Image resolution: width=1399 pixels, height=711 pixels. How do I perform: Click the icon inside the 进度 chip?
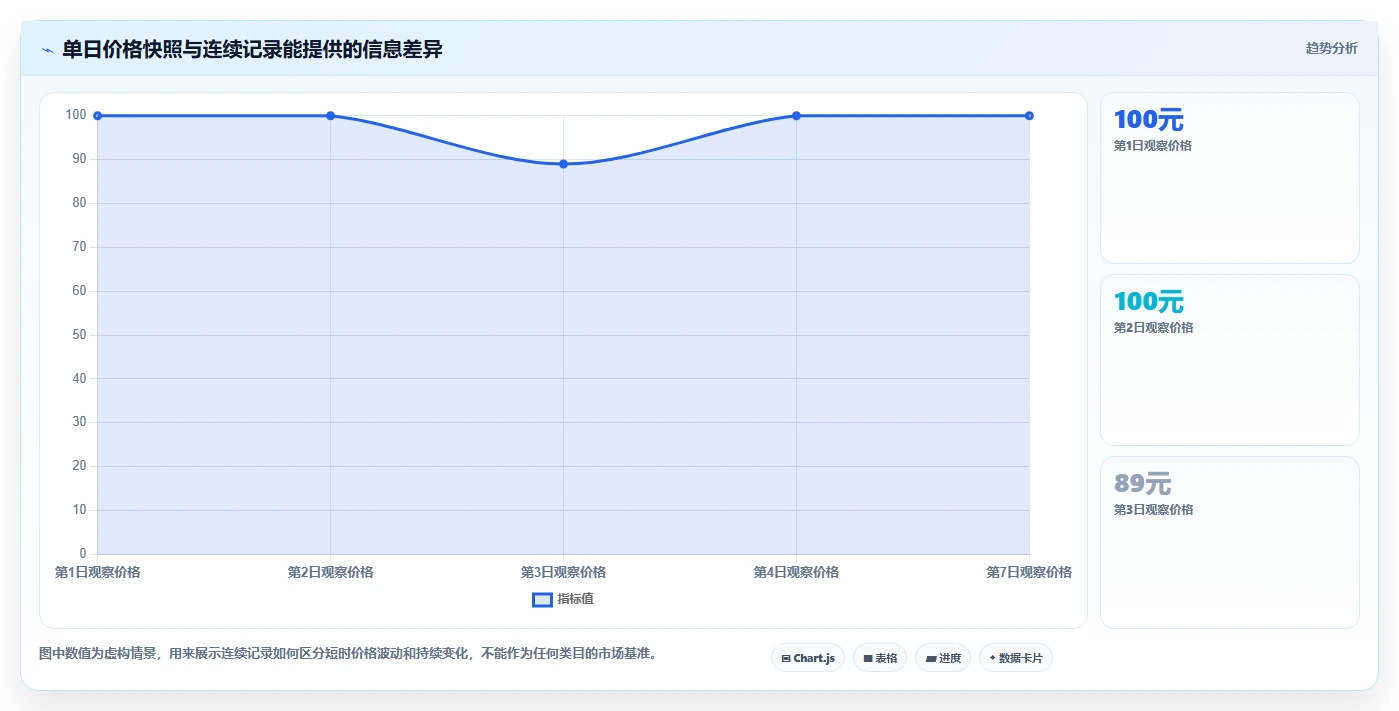pos(931,659)
